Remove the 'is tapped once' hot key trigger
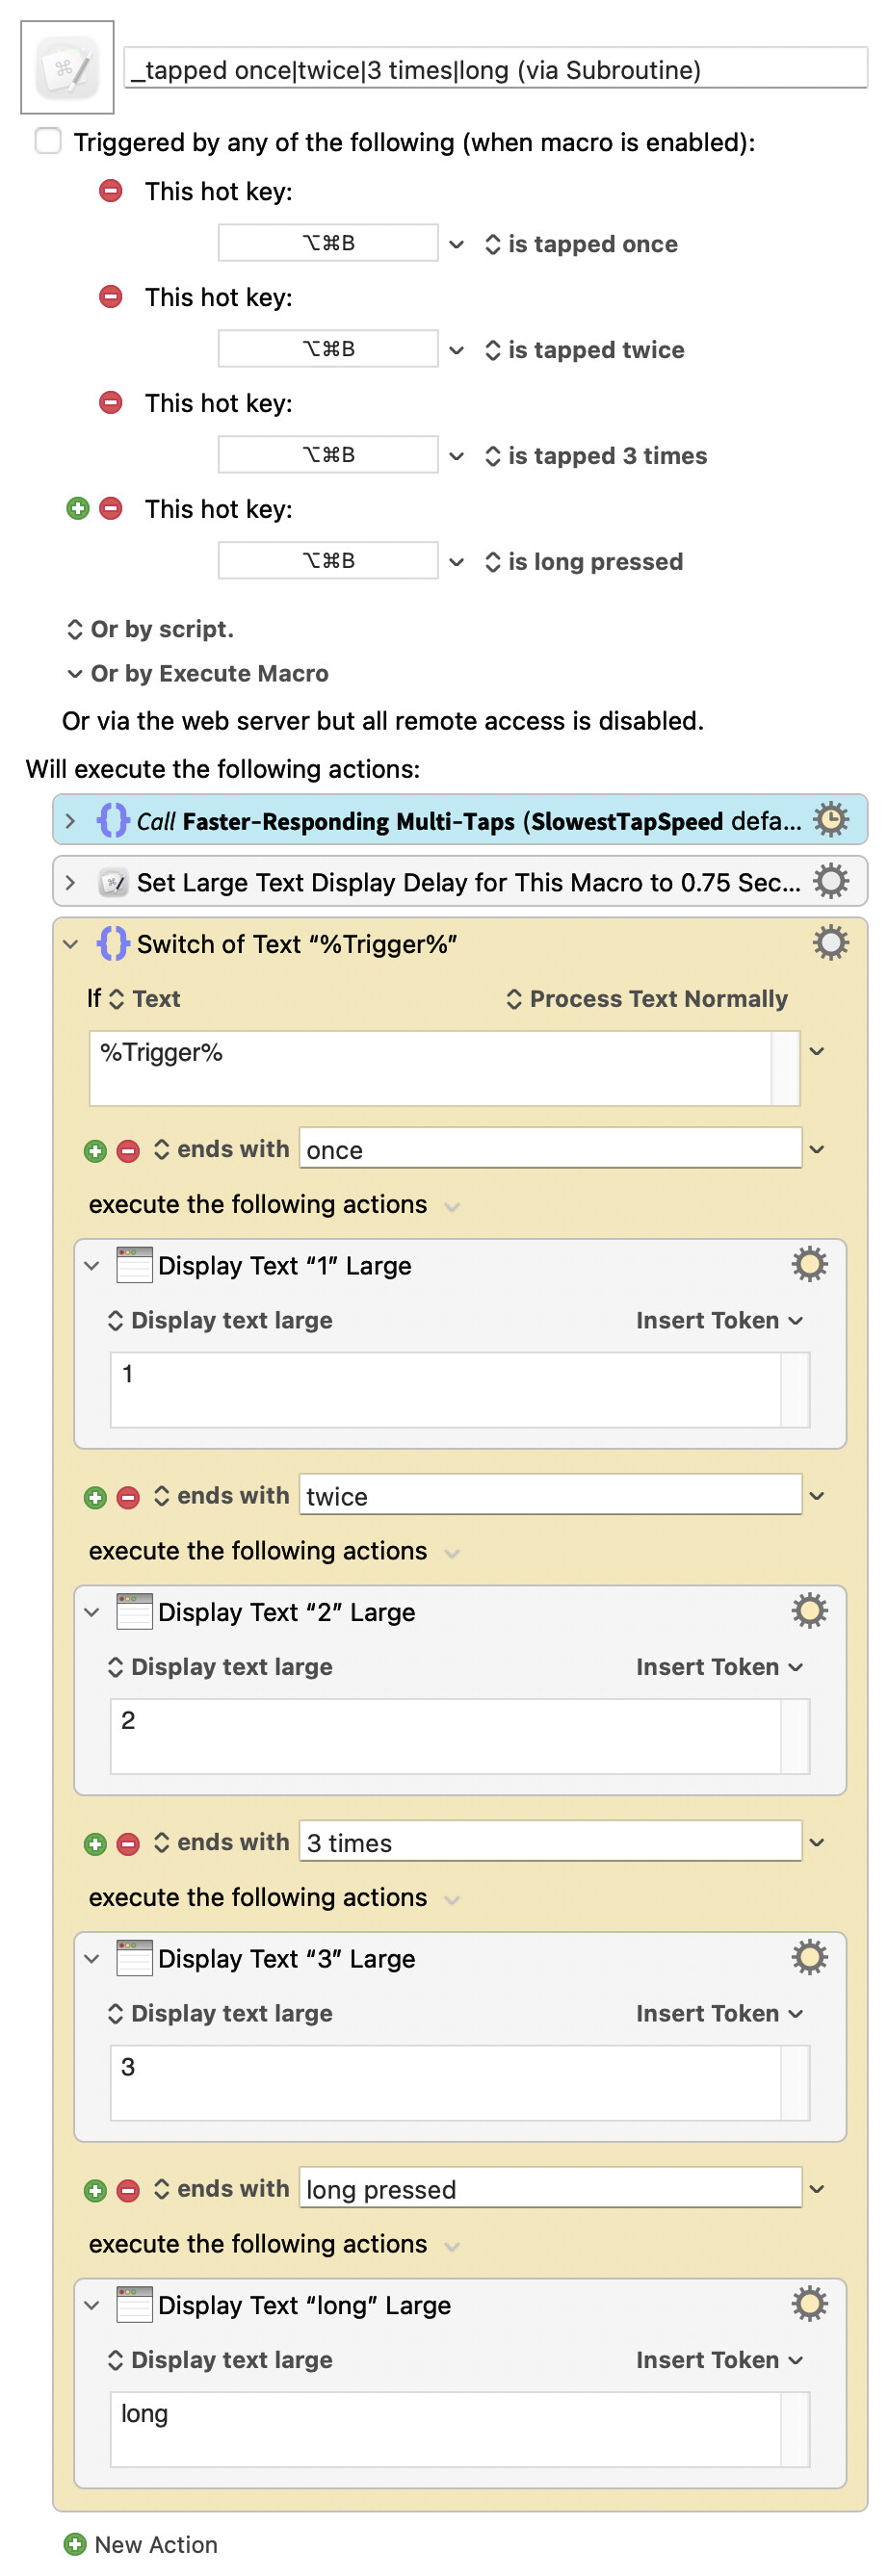The width and height of the screenshot is (888, 2576). (x=111, y=190)
